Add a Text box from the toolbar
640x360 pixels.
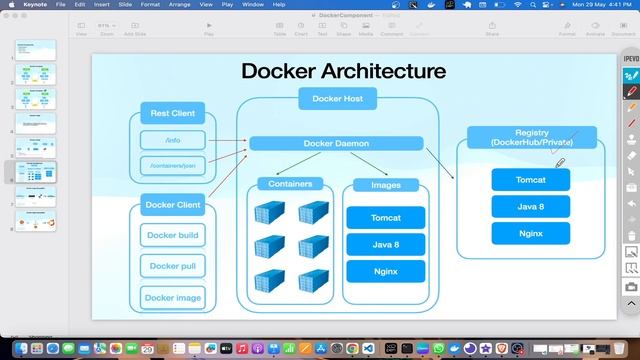point(322,29)
